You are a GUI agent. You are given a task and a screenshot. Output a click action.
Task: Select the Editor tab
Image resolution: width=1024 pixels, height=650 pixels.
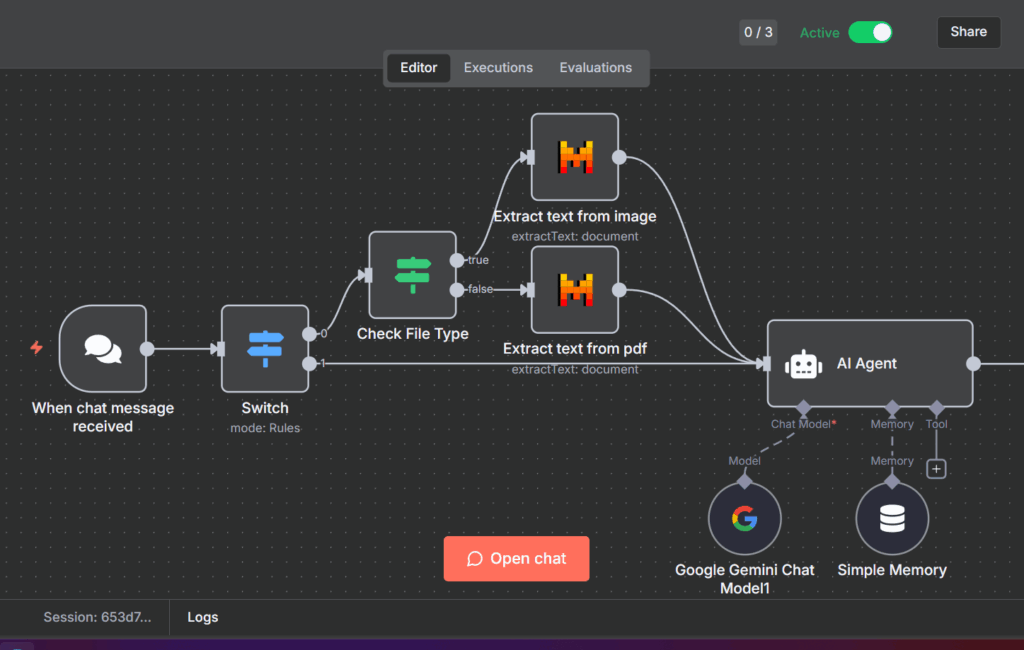coord(418,68)
